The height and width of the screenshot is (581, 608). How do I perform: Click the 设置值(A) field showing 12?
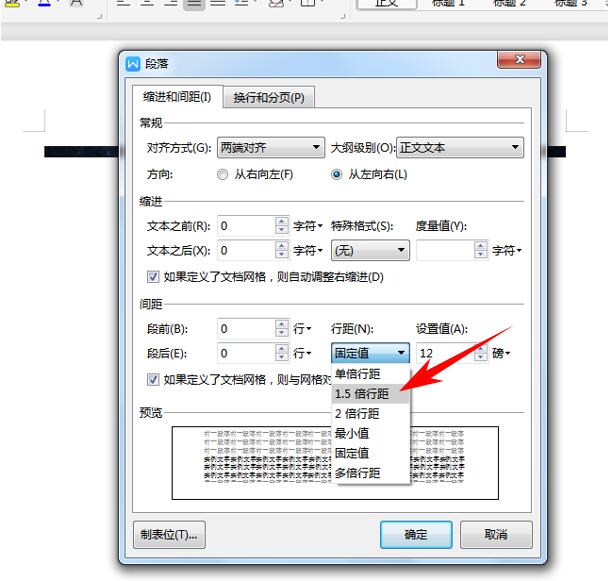446,353
